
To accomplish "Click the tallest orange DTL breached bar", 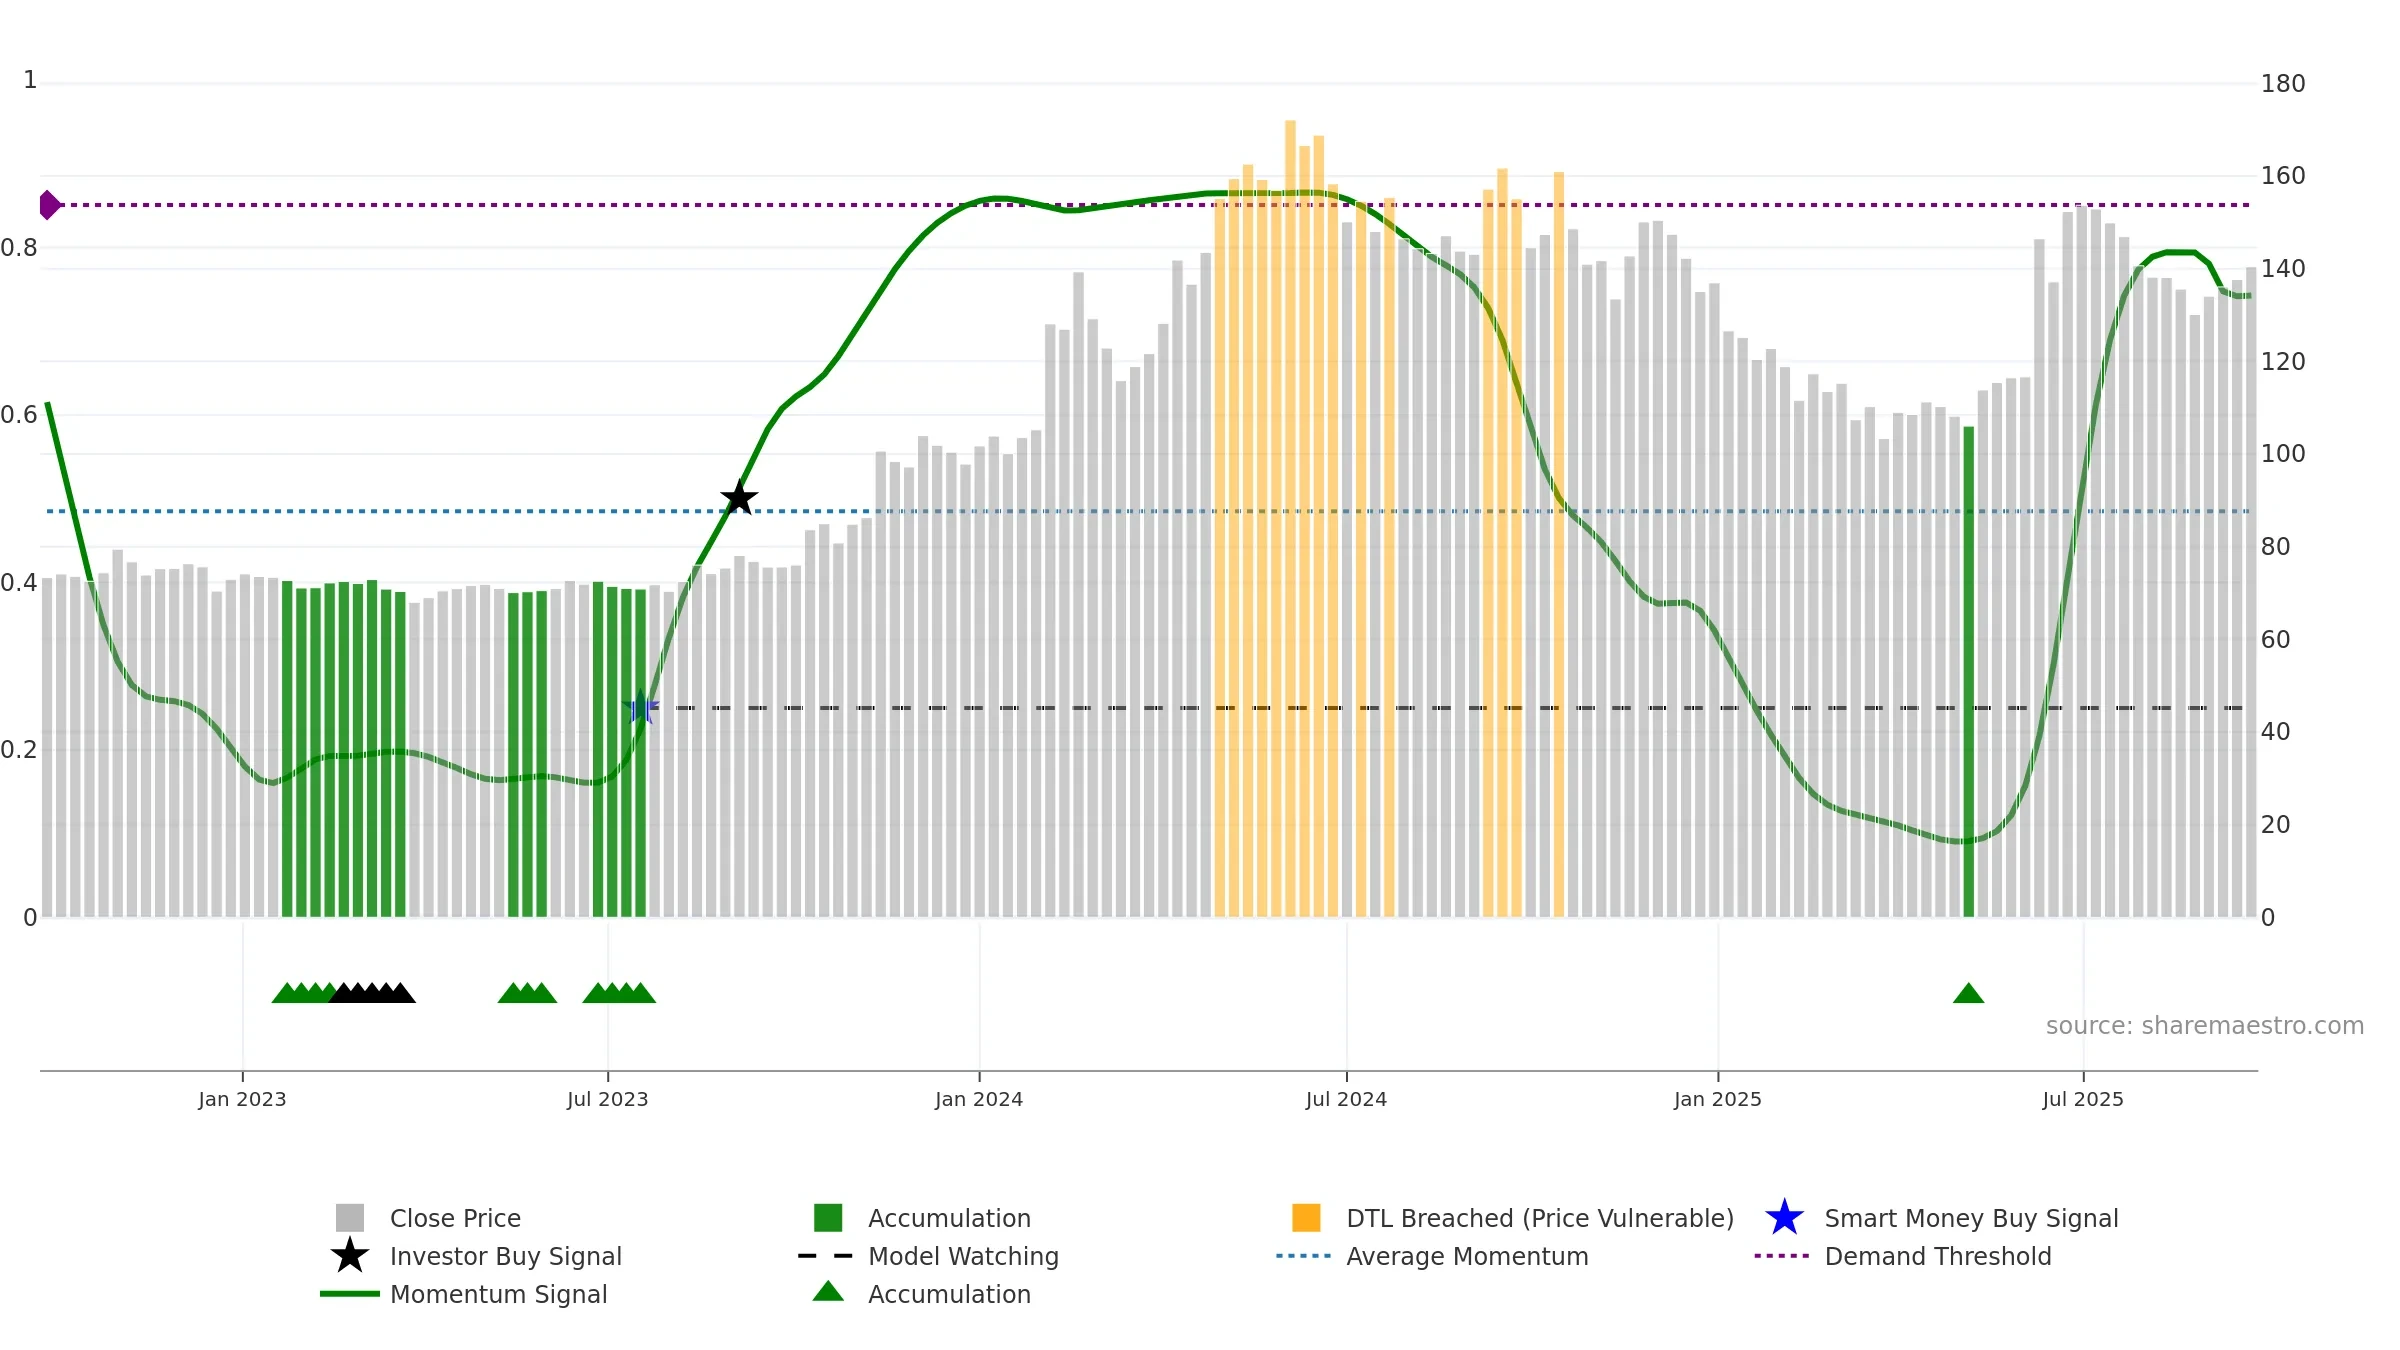I will [x=1290, y=518].
